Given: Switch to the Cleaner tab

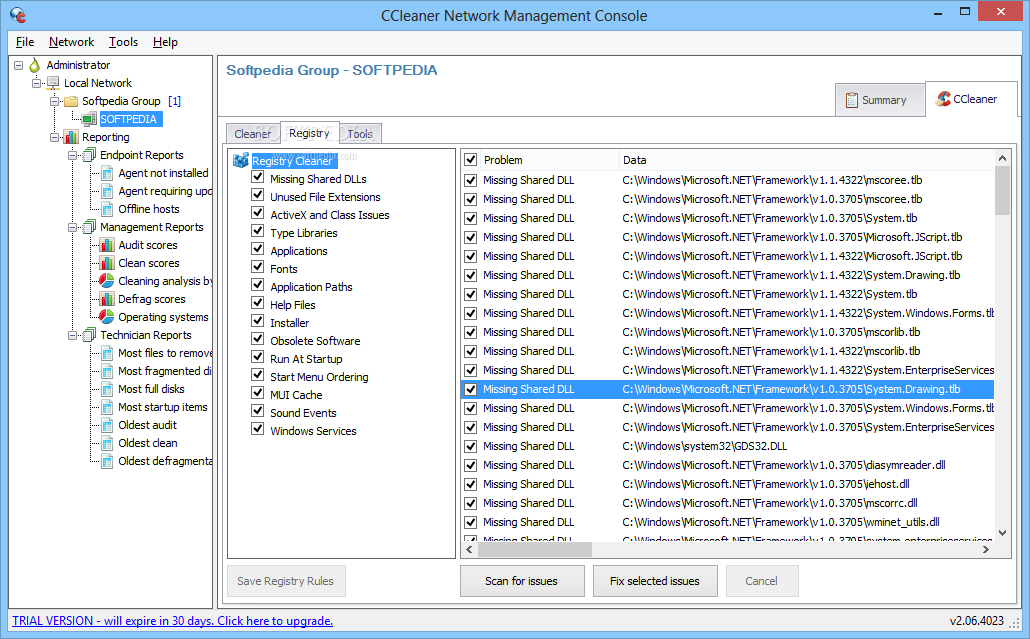Looking at the screenshot, I should pos(253,134).
